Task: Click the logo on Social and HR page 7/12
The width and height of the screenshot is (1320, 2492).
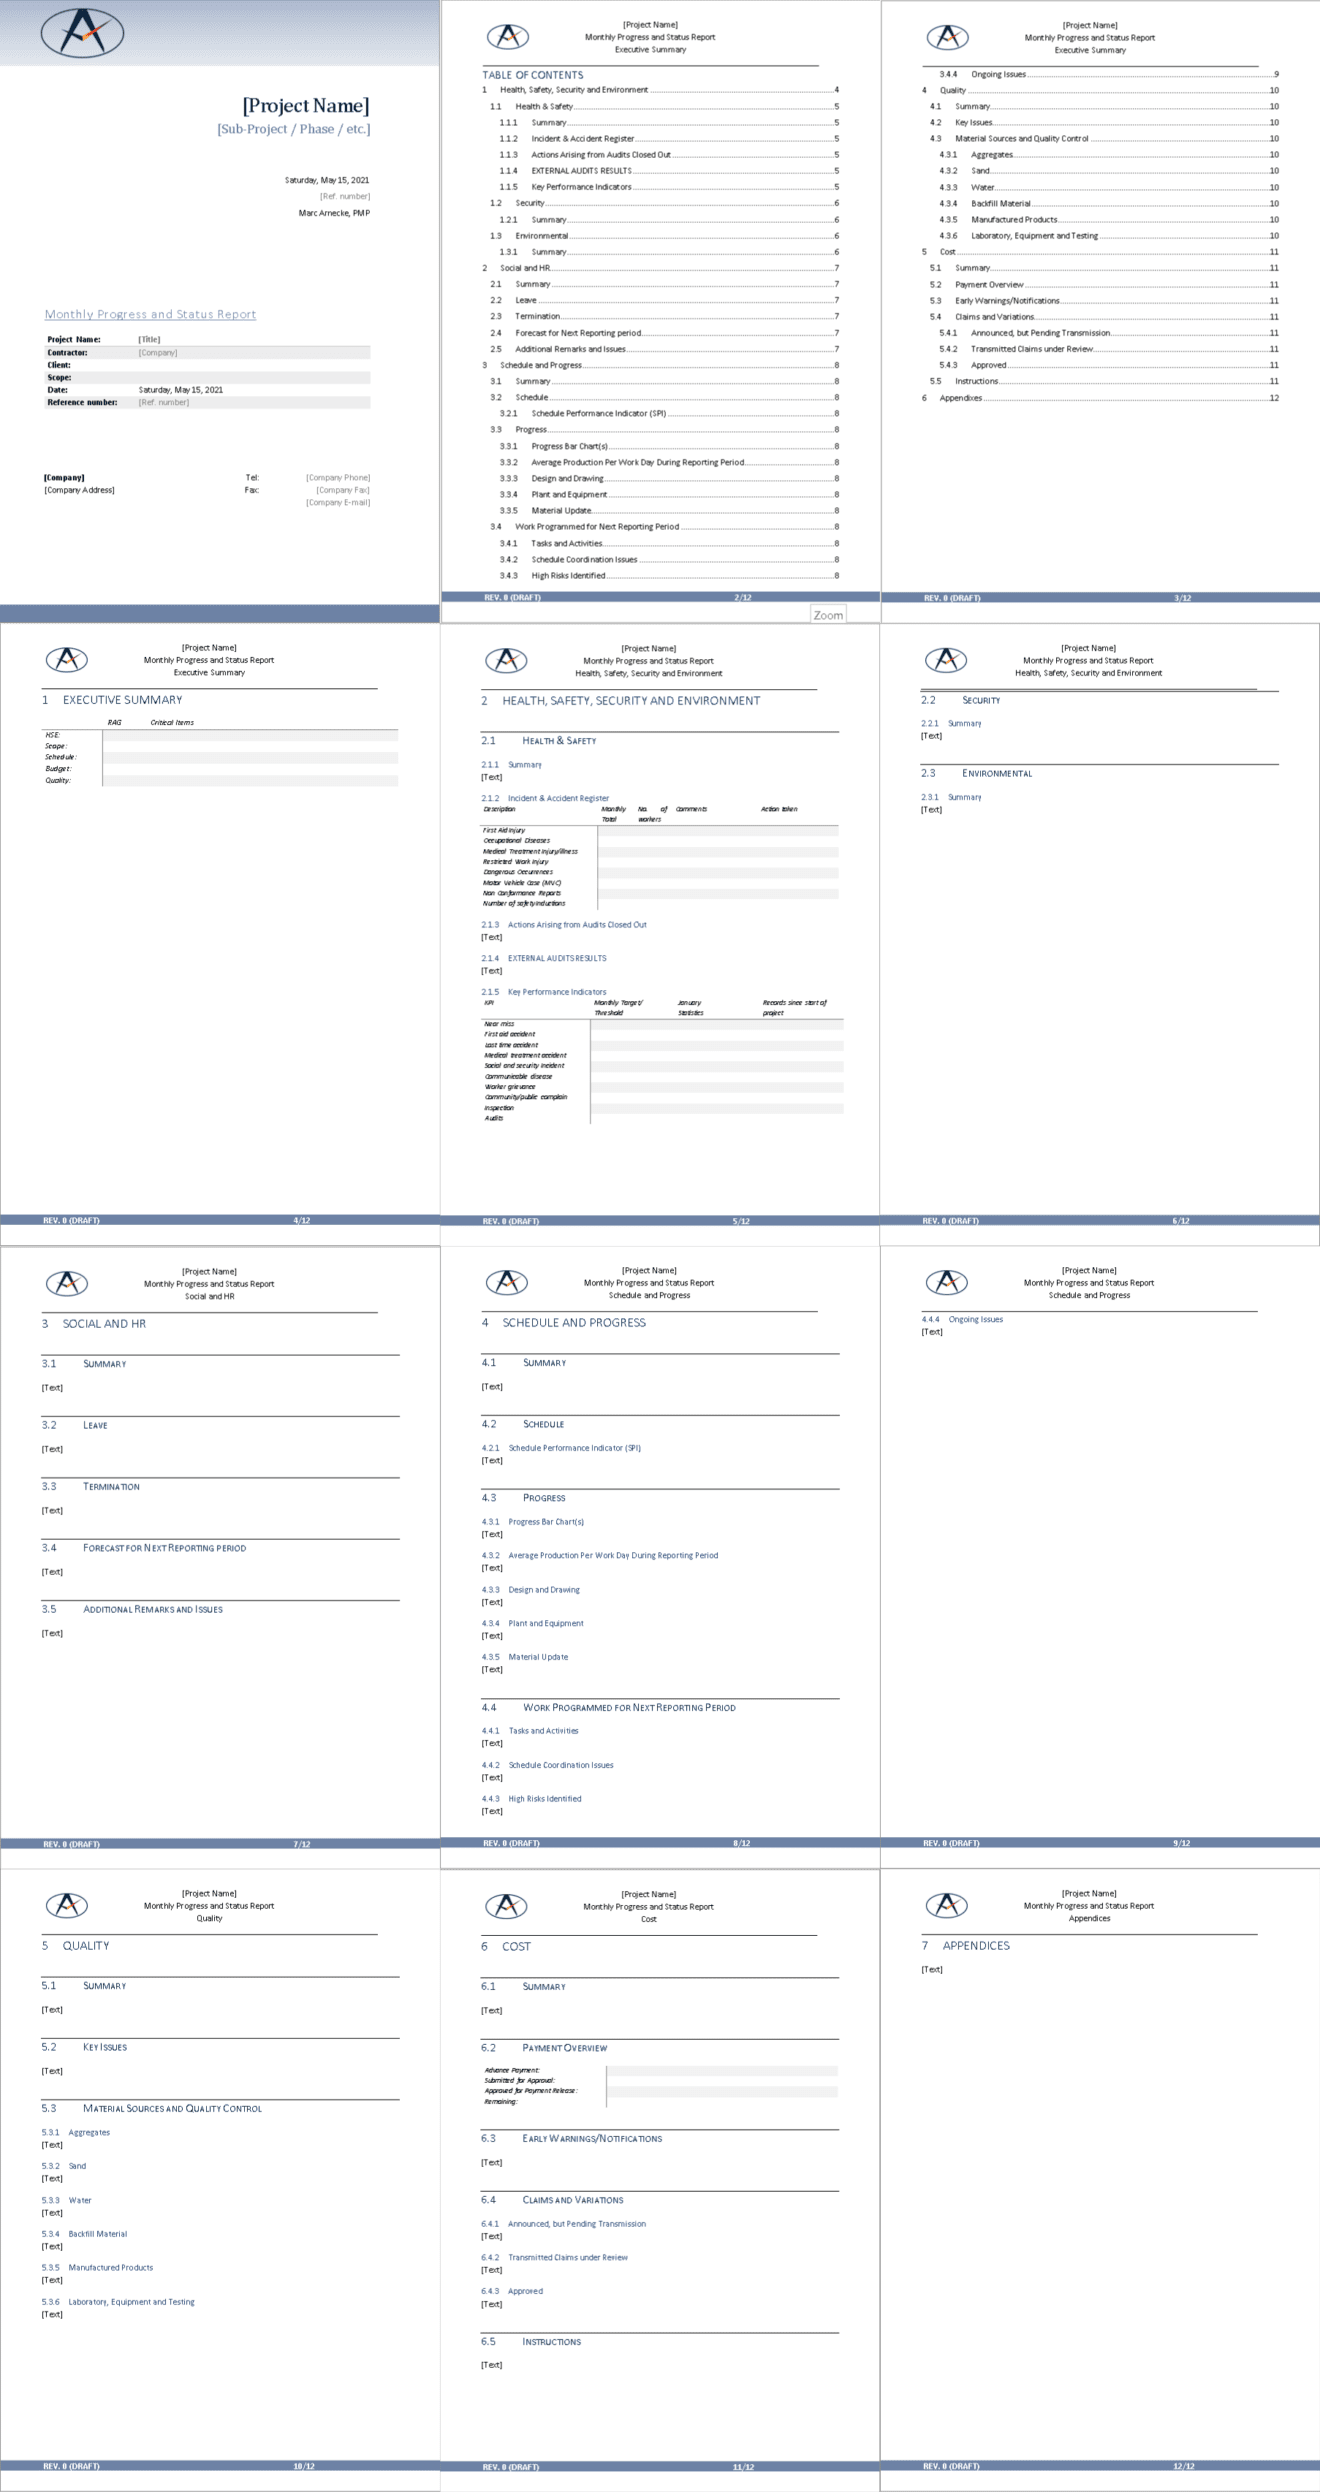Action: click(x=67, y=1283)
